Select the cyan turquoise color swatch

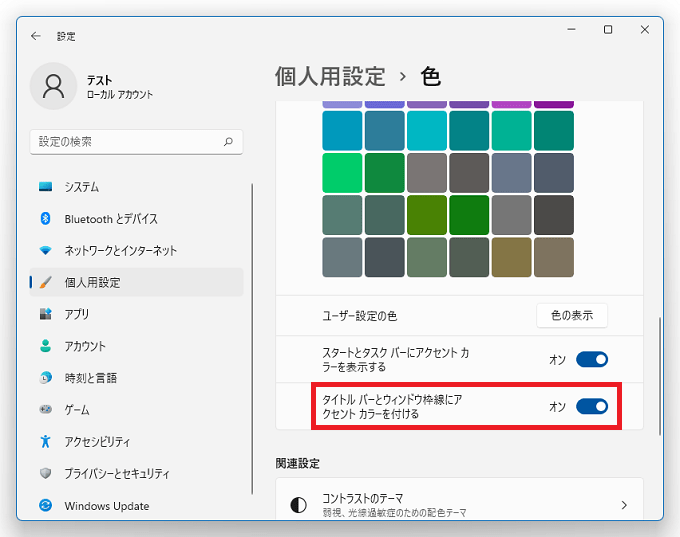[427, 131]
